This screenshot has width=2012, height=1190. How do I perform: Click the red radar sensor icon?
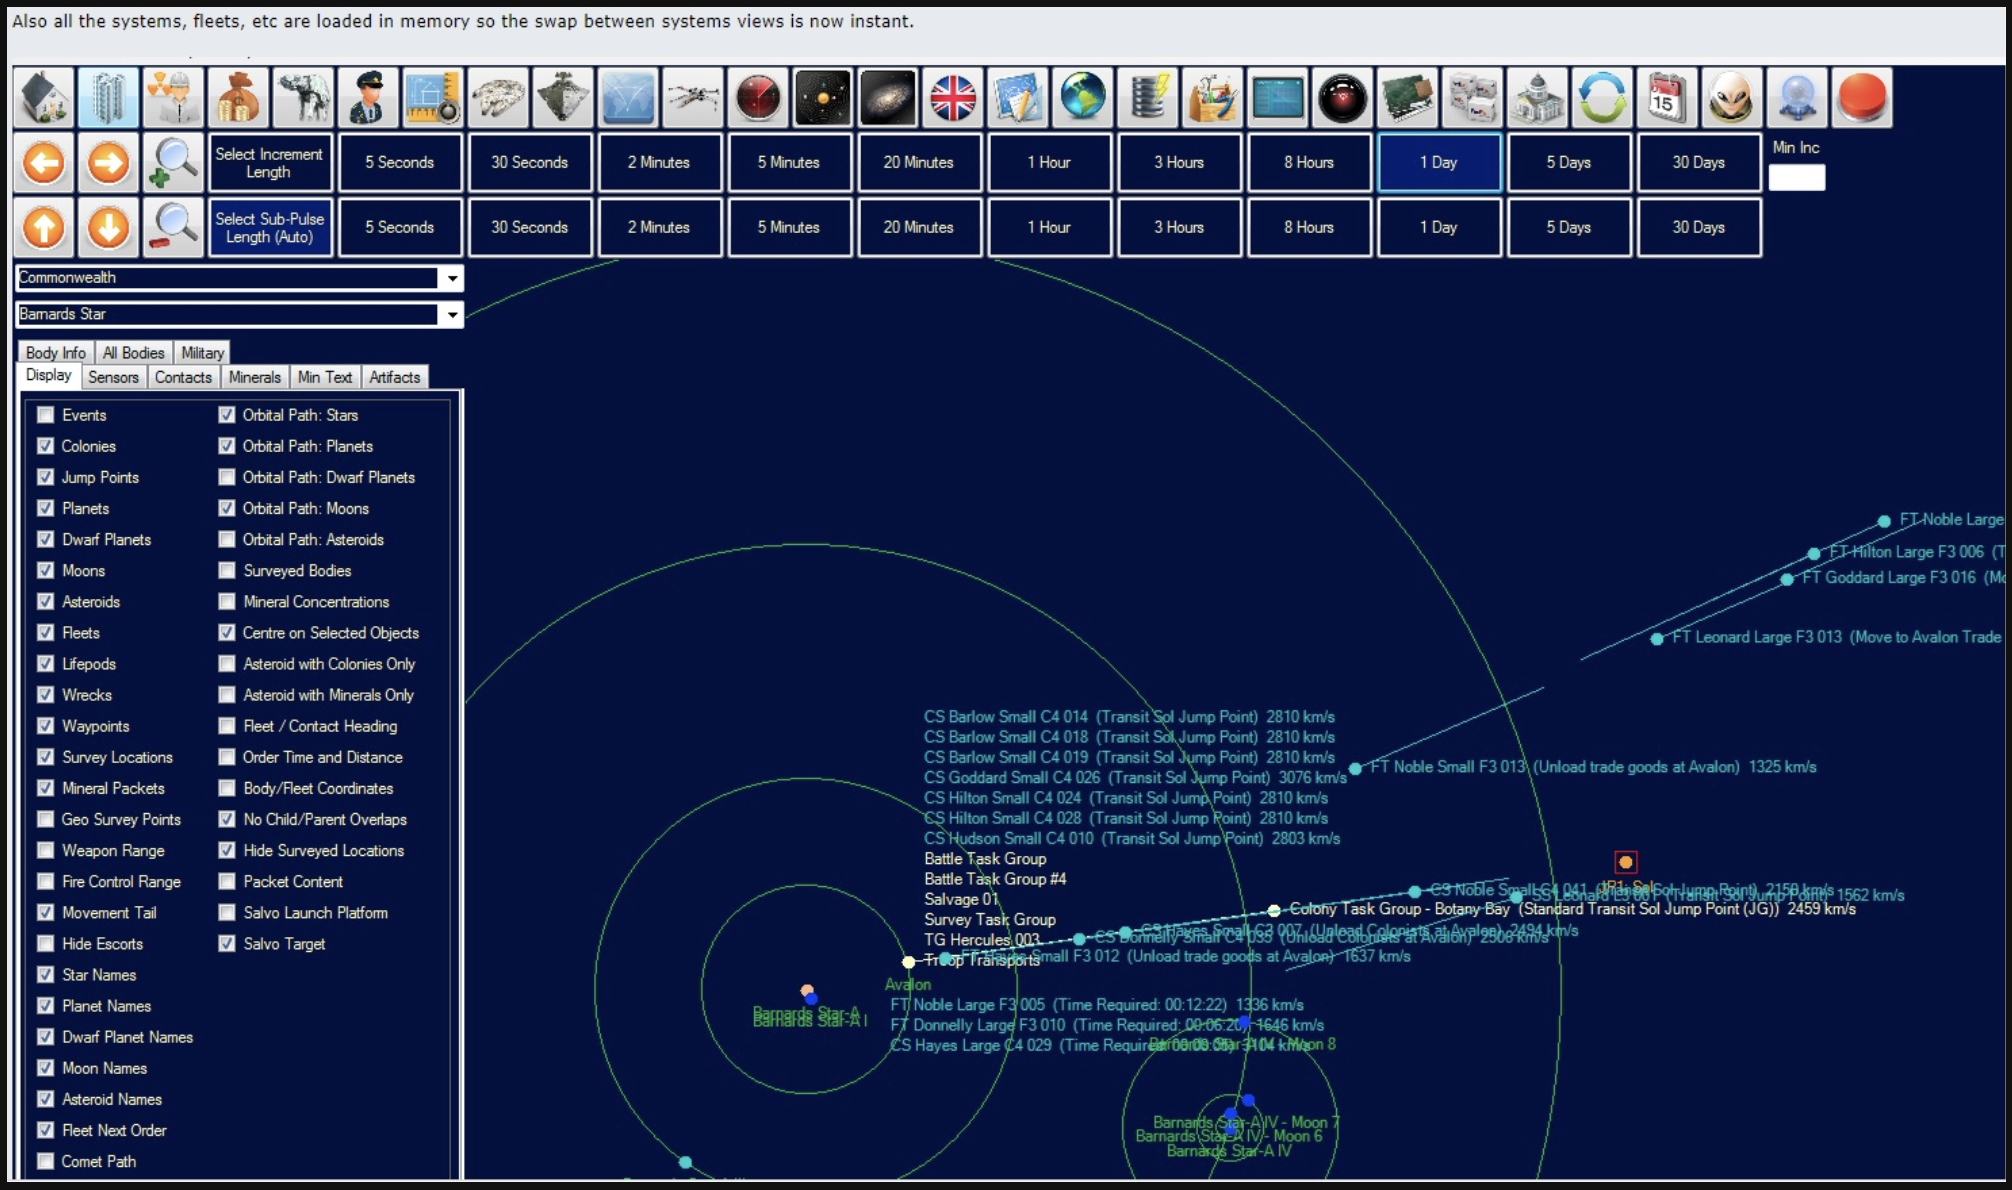pos(758,98)
